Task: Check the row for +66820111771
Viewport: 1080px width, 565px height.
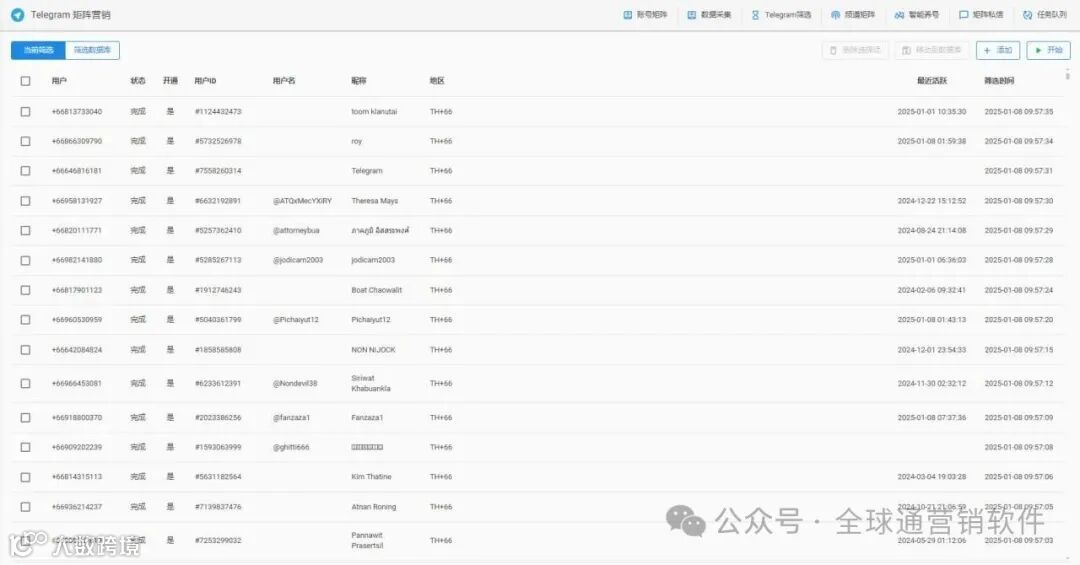Action: 25,231
